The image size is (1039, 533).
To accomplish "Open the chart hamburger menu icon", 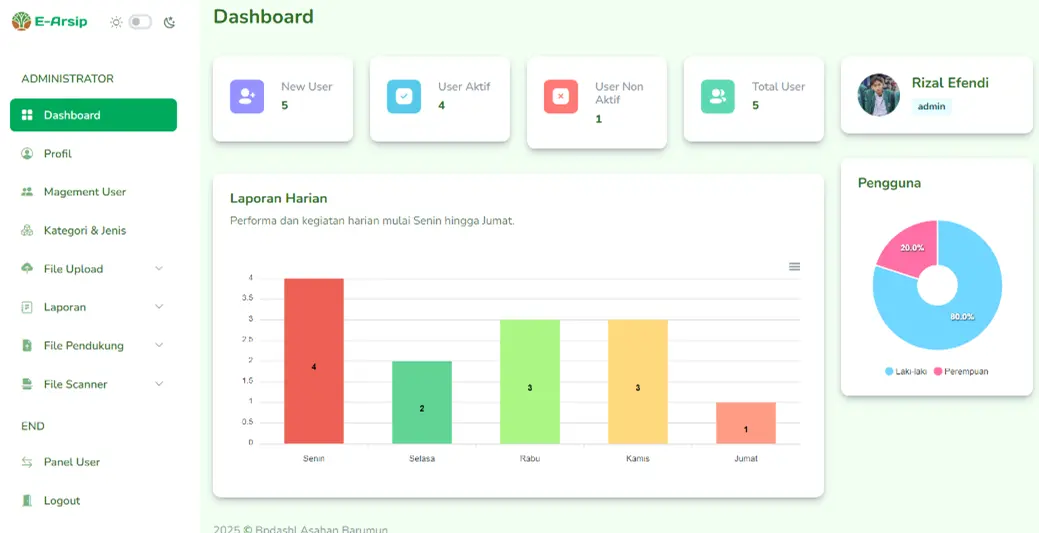I will tap(794, 266).
